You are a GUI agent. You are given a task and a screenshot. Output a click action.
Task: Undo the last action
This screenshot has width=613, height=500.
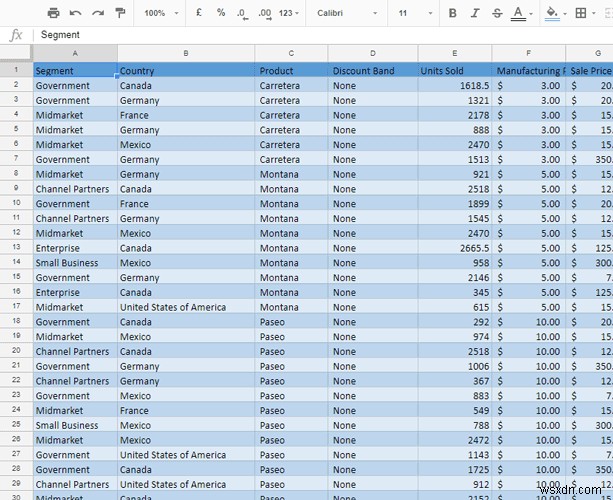(x=75, y=13)
